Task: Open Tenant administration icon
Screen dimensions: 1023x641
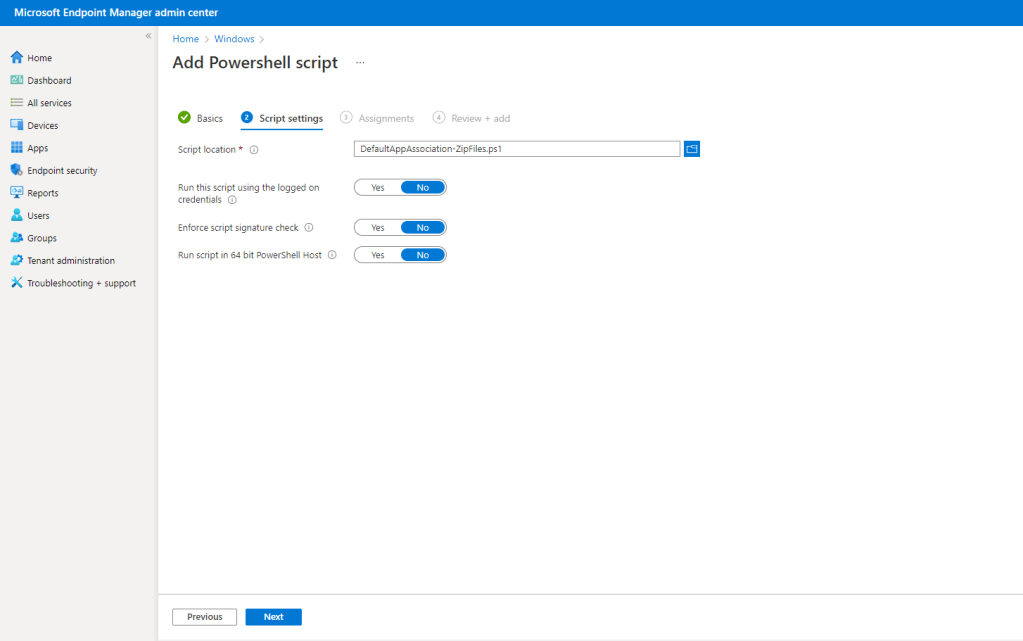Action: pos(16,260)
